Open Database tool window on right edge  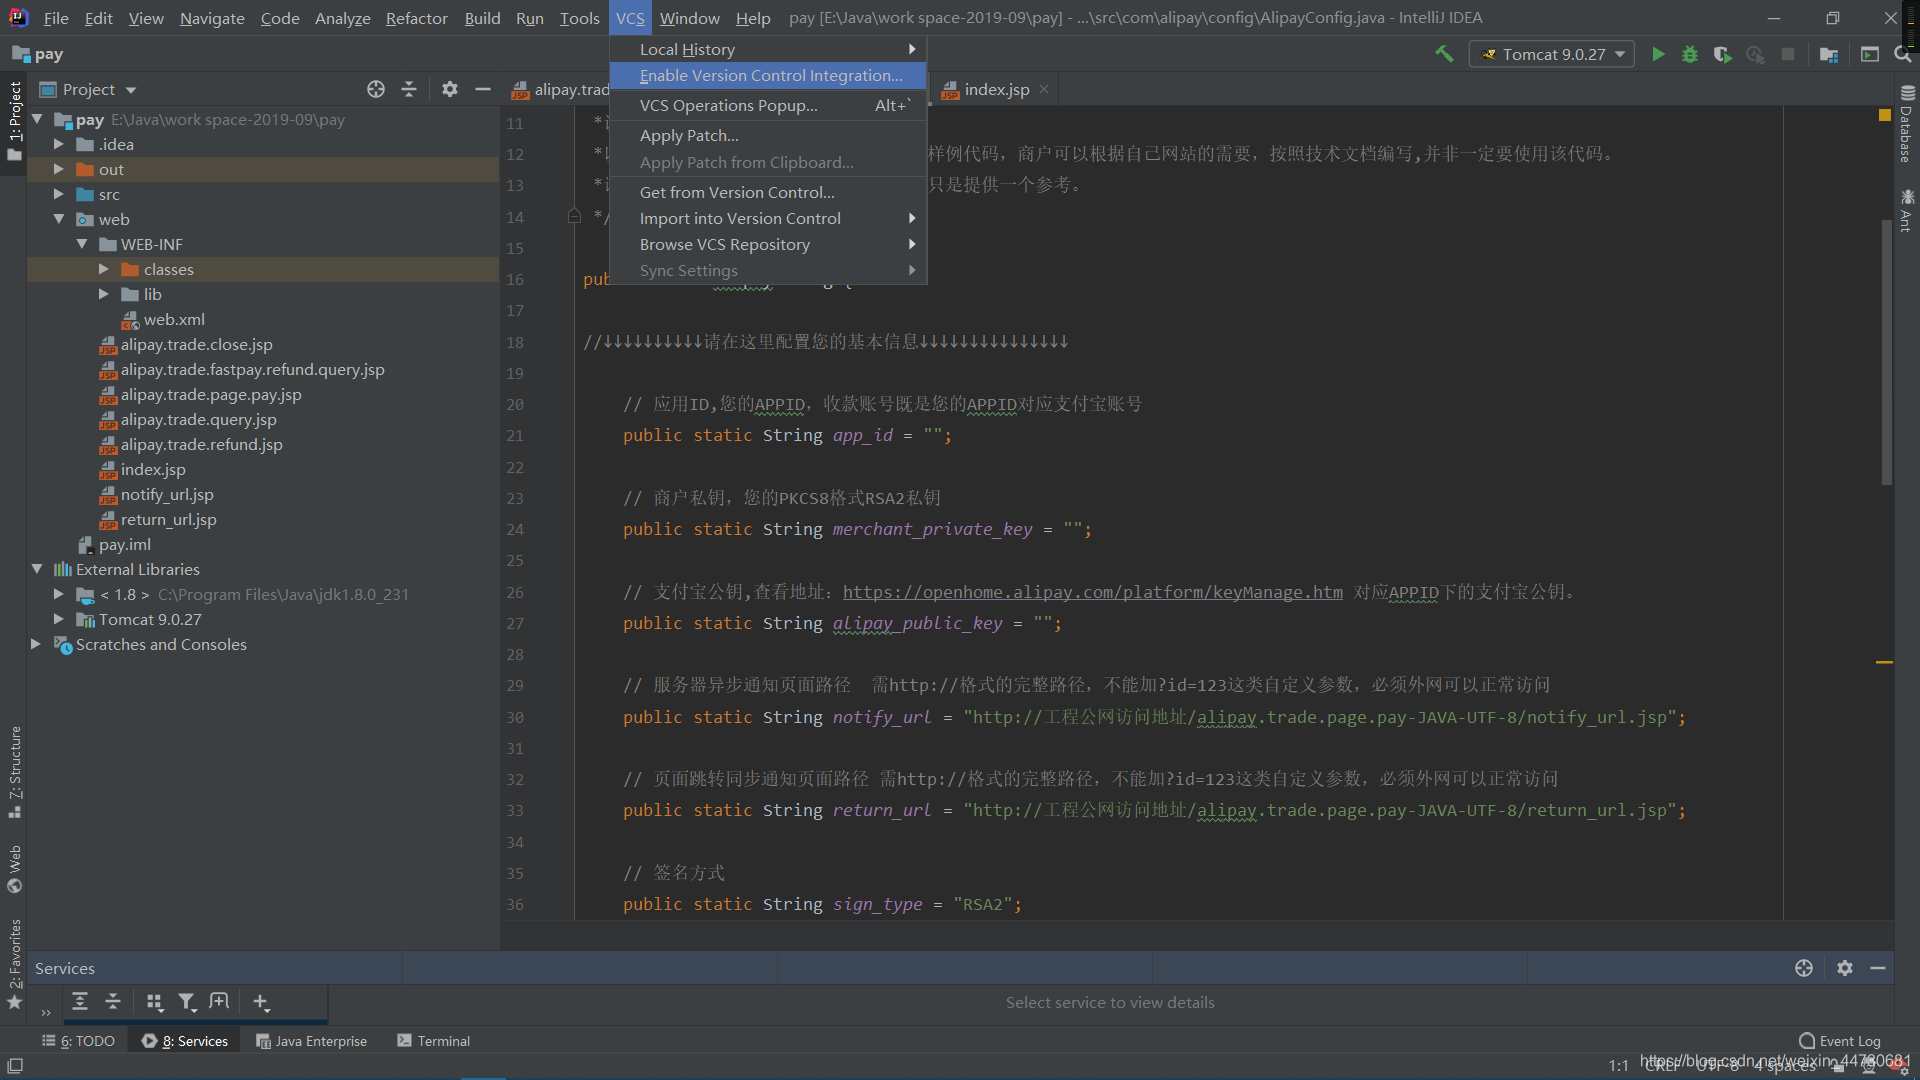[x=1906, y=124]
